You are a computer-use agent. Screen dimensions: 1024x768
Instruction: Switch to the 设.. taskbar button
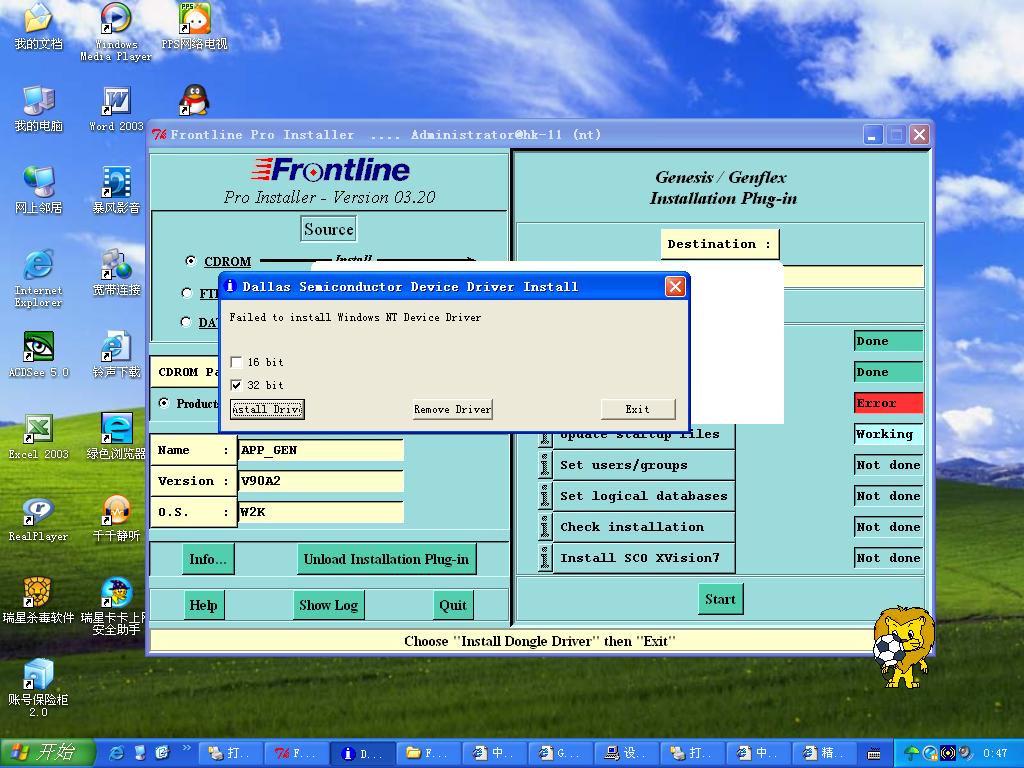tap(626, 753)
